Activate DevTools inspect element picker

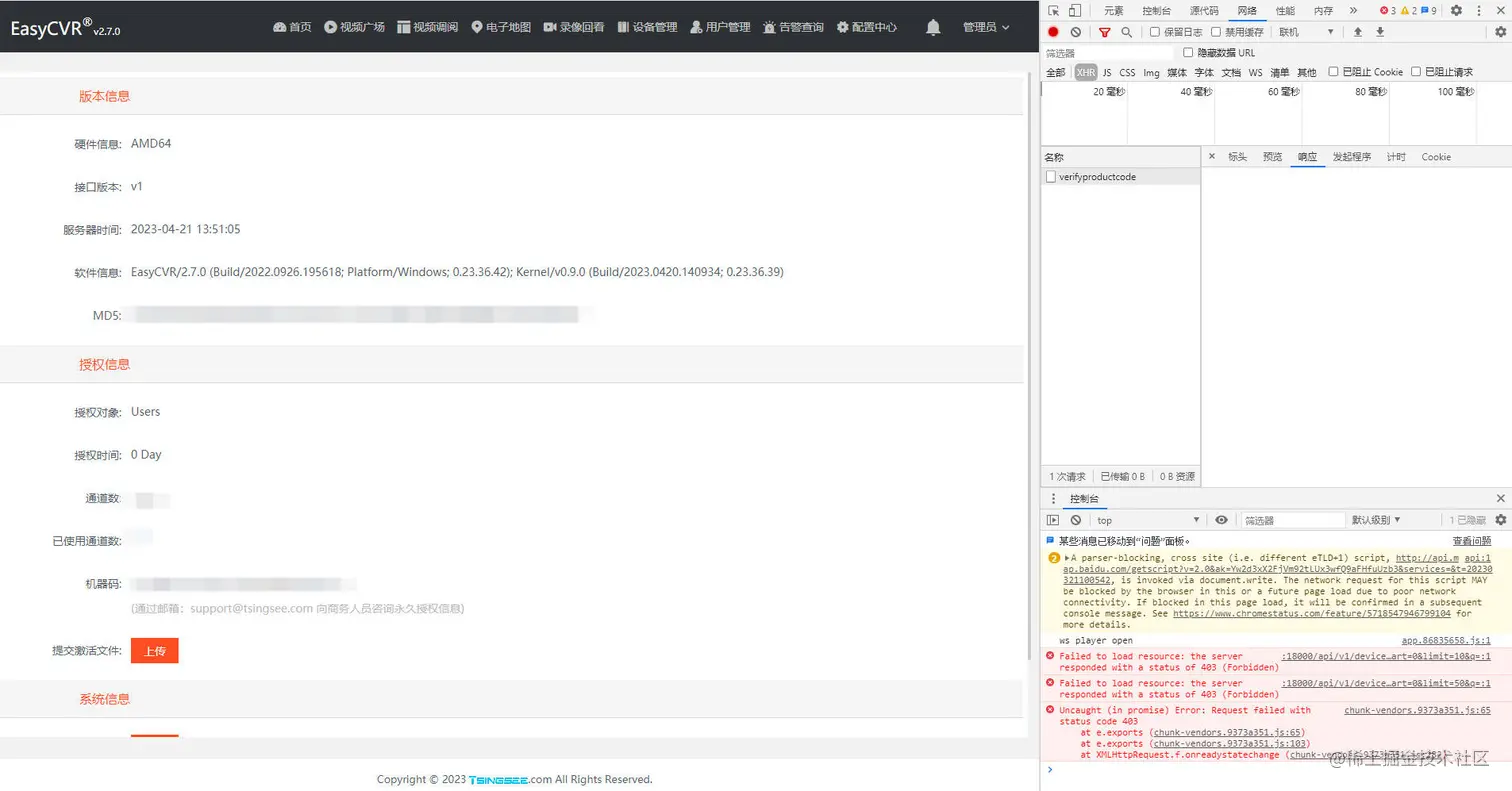coord(1054,10)
